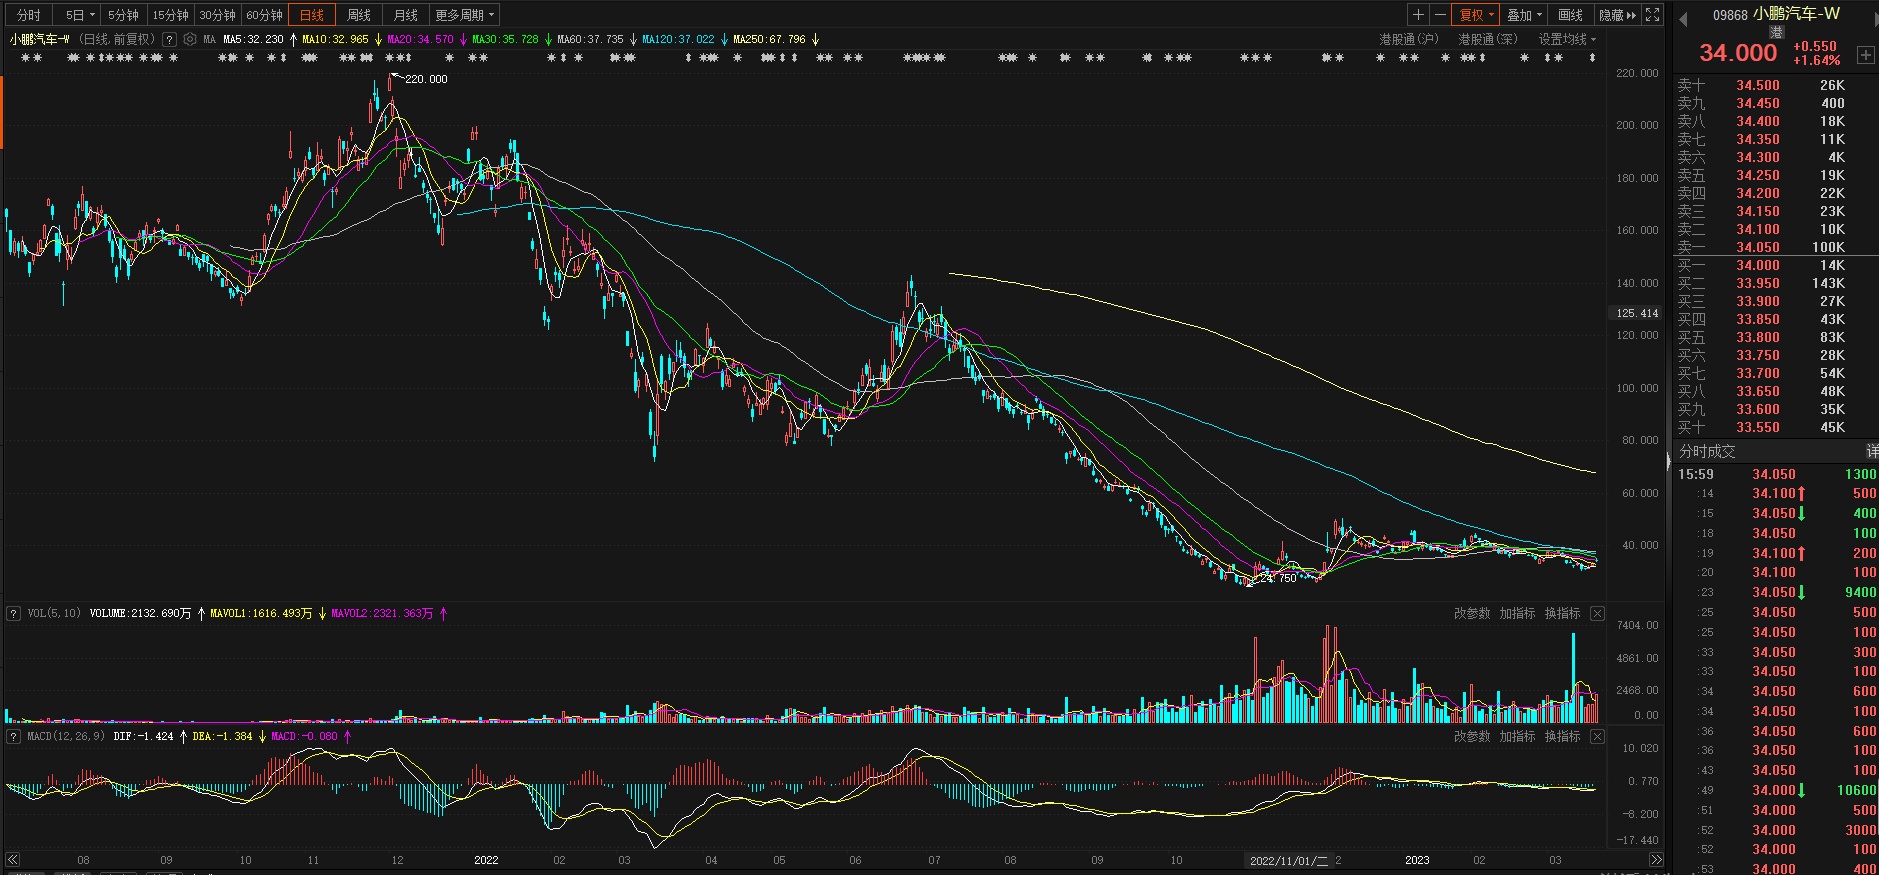The image size is (1879, 875).
Task: Add stock to watchlist plus icon
Action: 1866,55
